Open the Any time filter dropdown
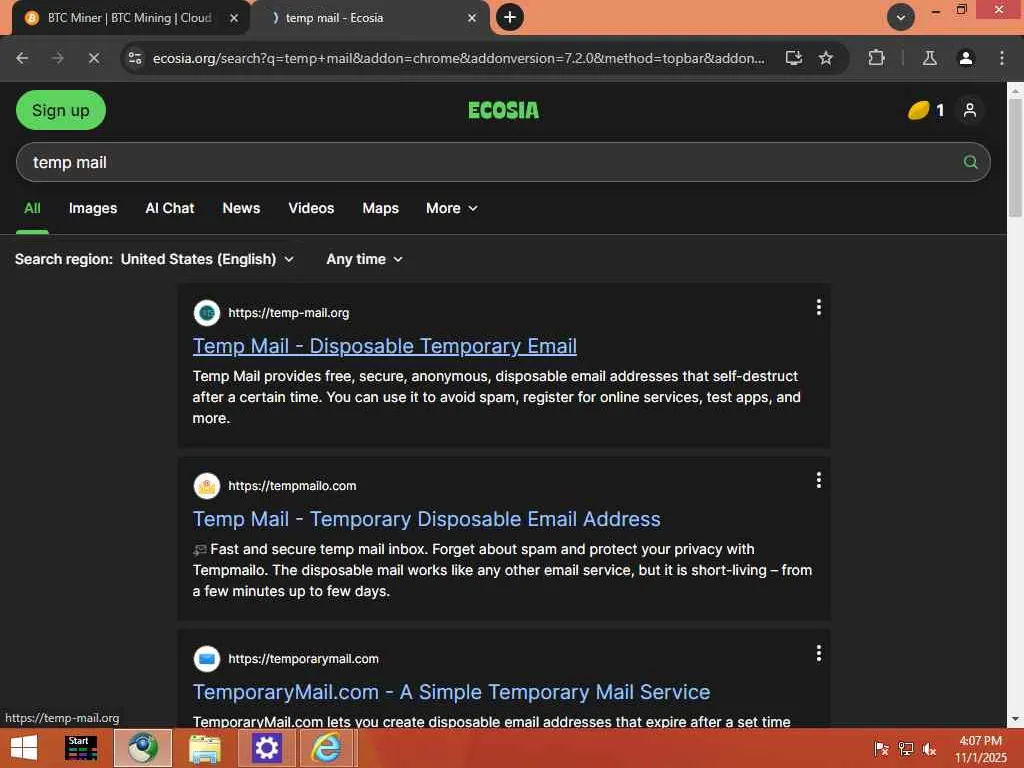This screenshot has height=768, width=1024. 364,259
